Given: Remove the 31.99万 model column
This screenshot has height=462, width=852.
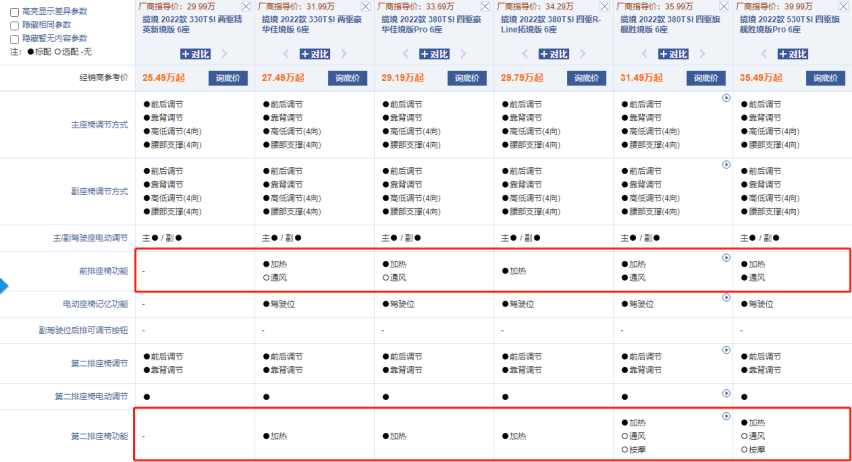Looking at the screenshot, I should (x=366, y=7).
